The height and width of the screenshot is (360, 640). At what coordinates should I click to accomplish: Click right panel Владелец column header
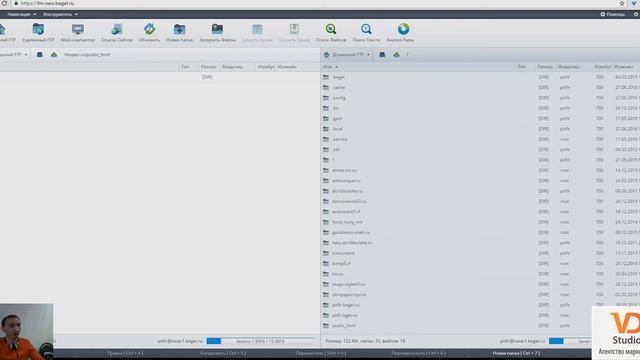click(x=569, y=67)
